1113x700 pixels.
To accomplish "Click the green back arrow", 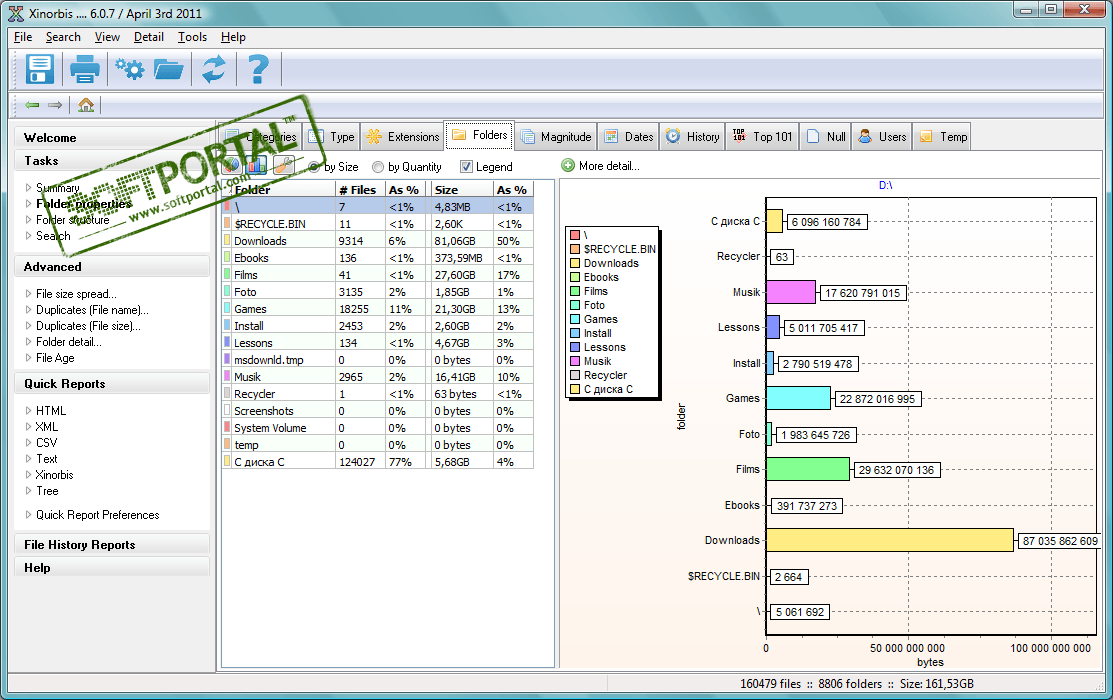I will pyautogui.click(x=32, y=105).
